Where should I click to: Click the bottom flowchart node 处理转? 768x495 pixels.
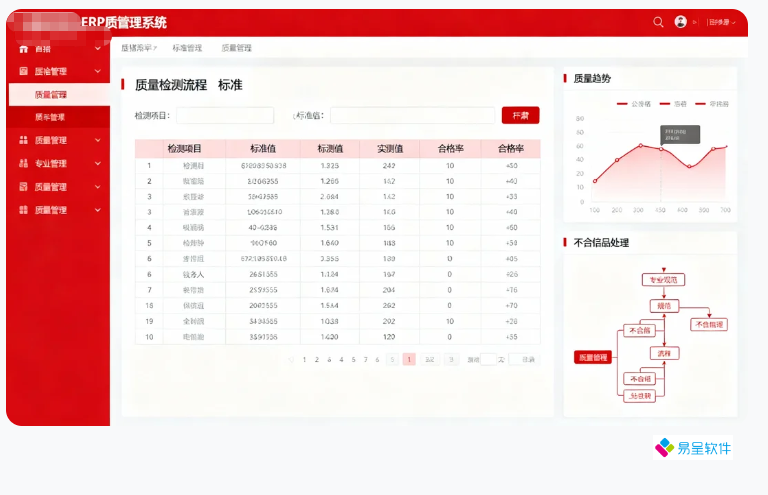[640, 396]
